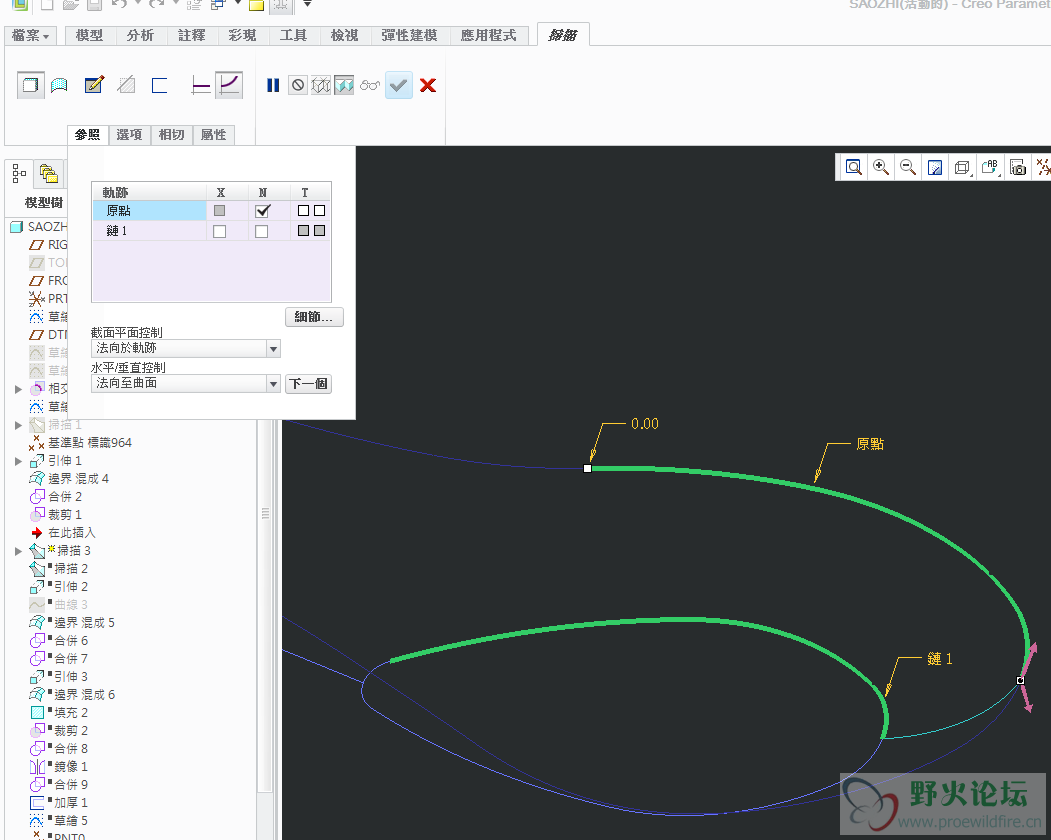Image resolution: width=1051 pixels, height=840 pixels.
Task: Switch to the 分析 ribbon tab
Action: pyautogui.click(x=140, y=36)
